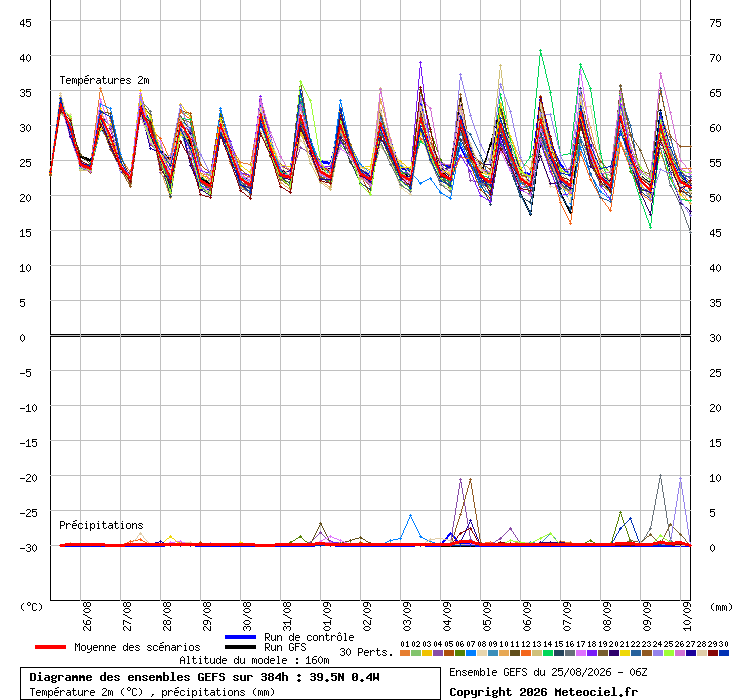This screenshot has height=700, width=740.
Task: Click the 70 value on precipitation axis
Action: point(715,58)
